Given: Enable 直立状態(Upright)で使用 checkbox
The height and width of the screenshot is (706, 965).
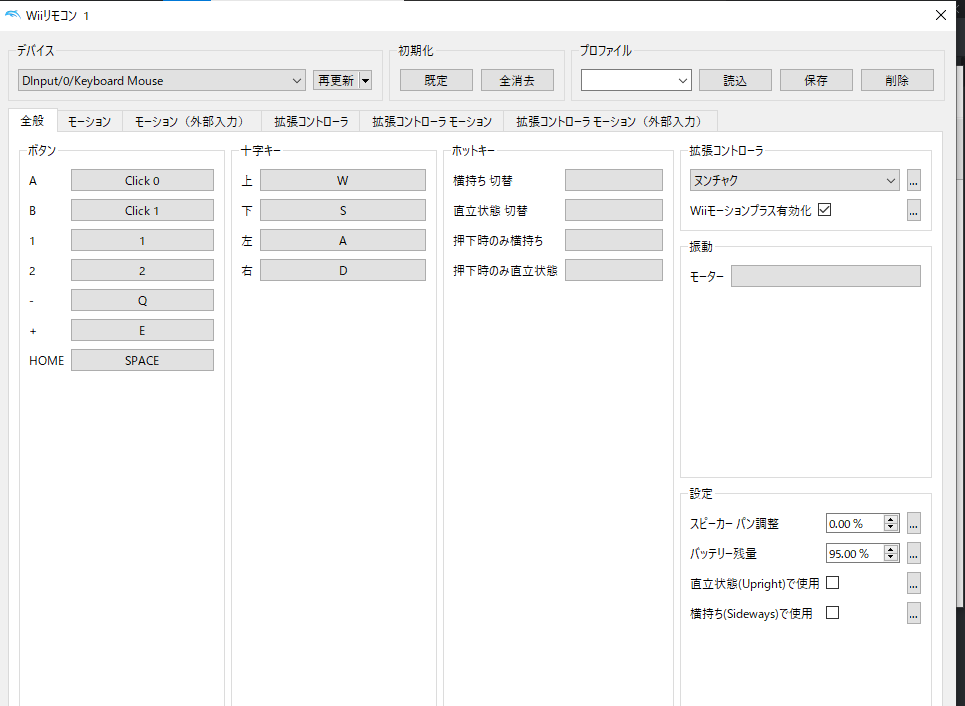Looking at the screenshot, I should point(832,583).
